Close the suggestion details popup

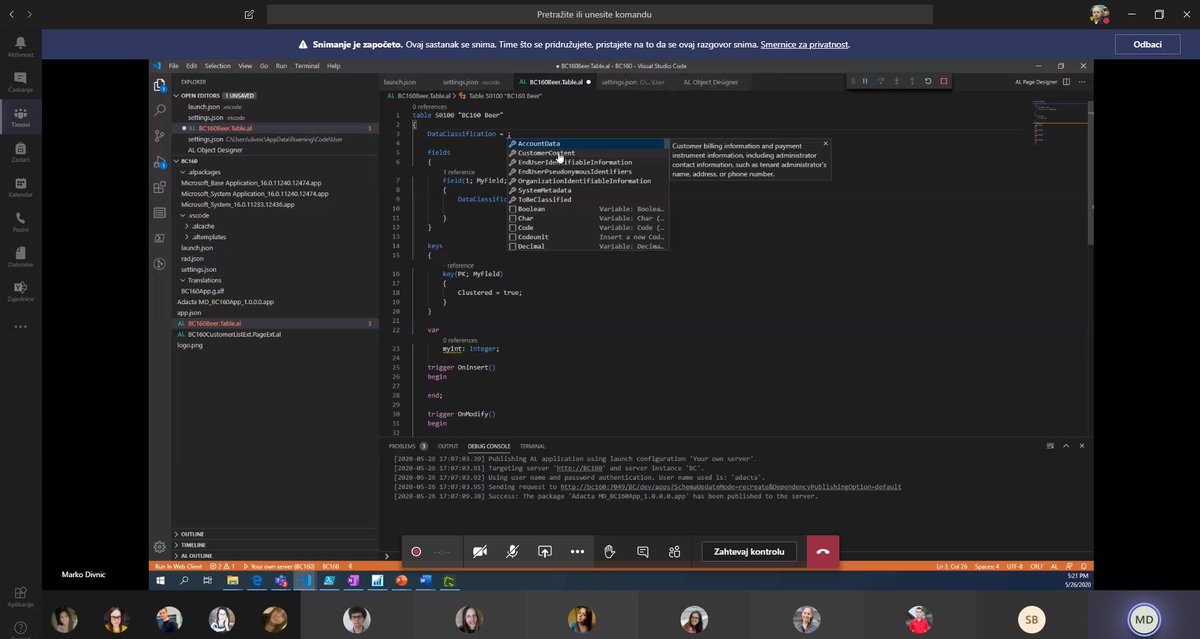825,144
